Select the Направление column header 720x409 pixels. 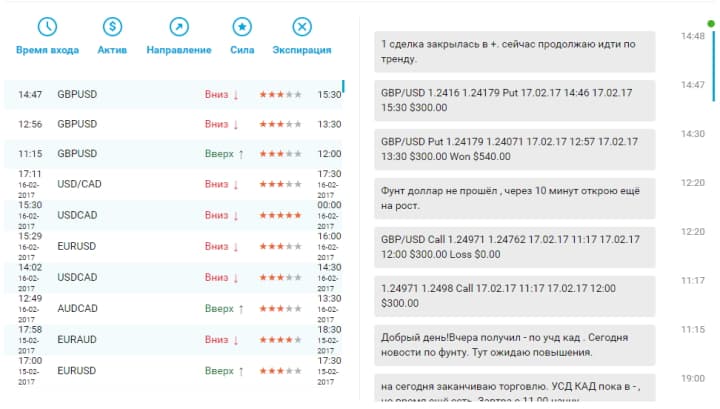[x=178, y=50]
